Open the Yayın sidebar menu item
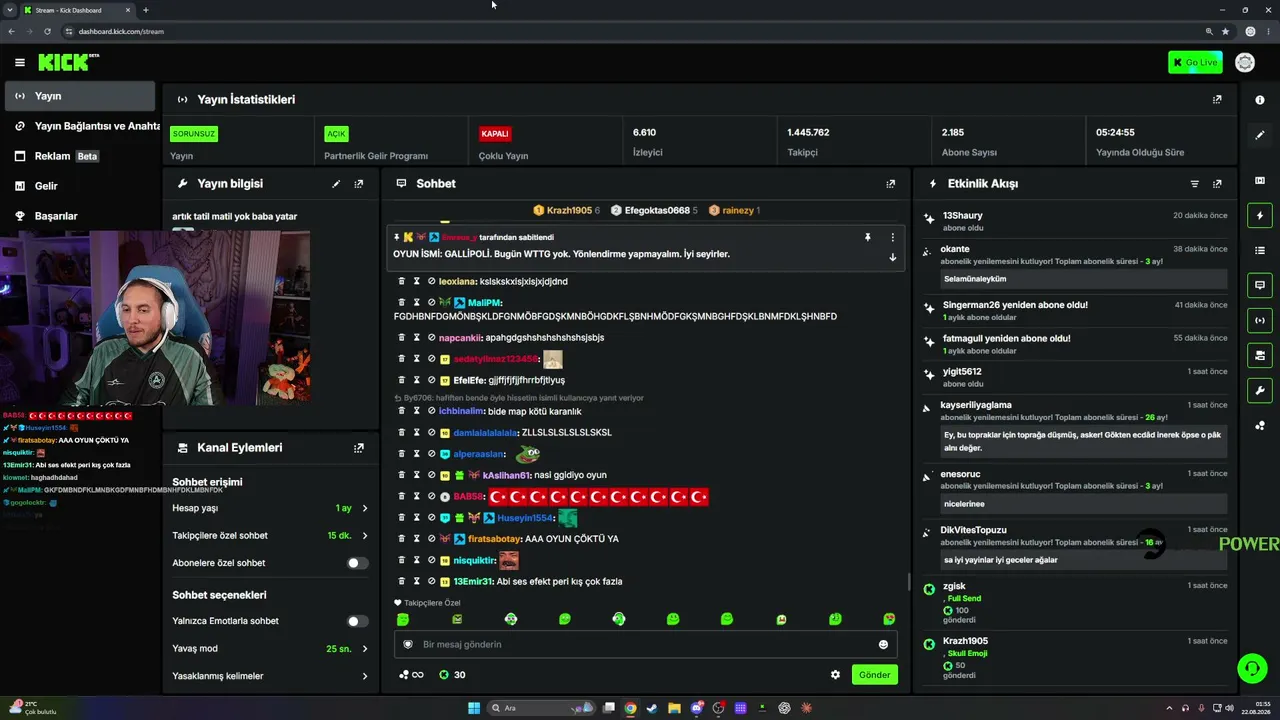 point(80,96)
